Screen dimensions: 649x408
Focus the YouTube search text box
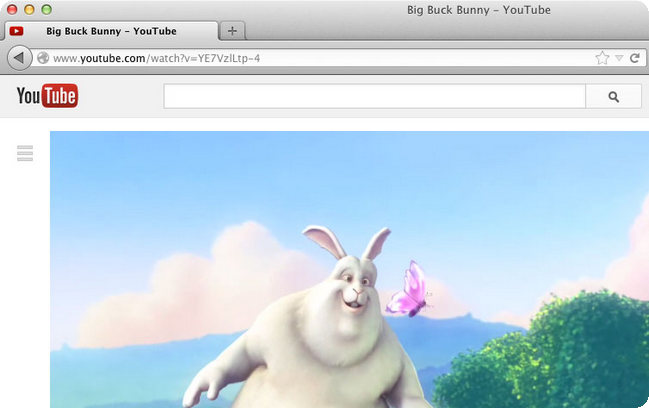[374, 97]
